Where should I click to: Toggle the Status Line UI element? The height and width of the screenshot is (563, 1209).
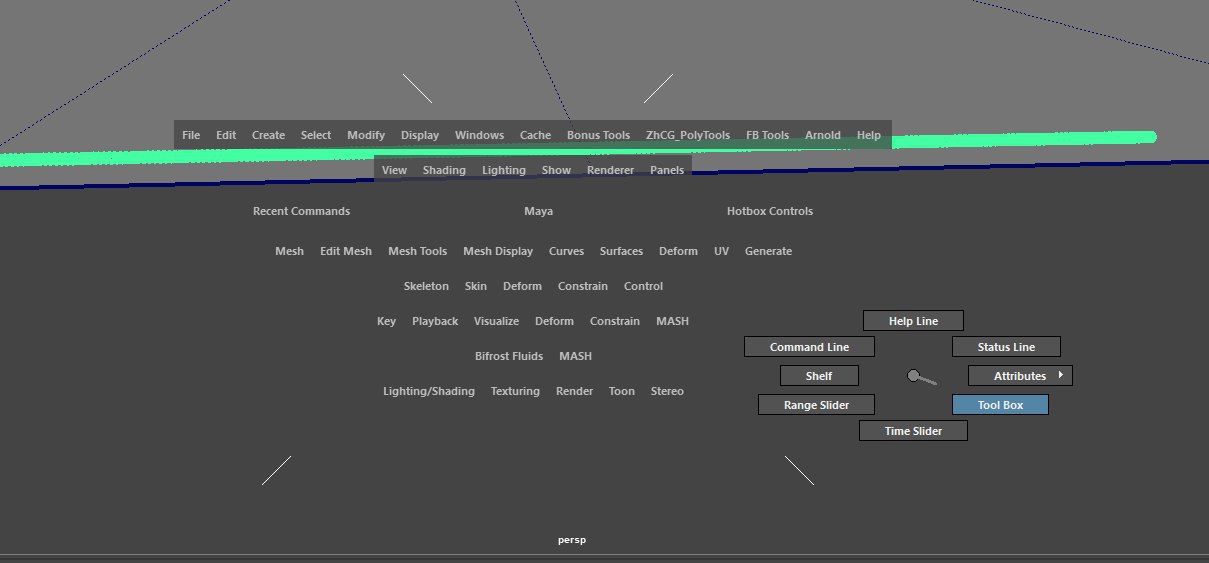click(1006, 347)
